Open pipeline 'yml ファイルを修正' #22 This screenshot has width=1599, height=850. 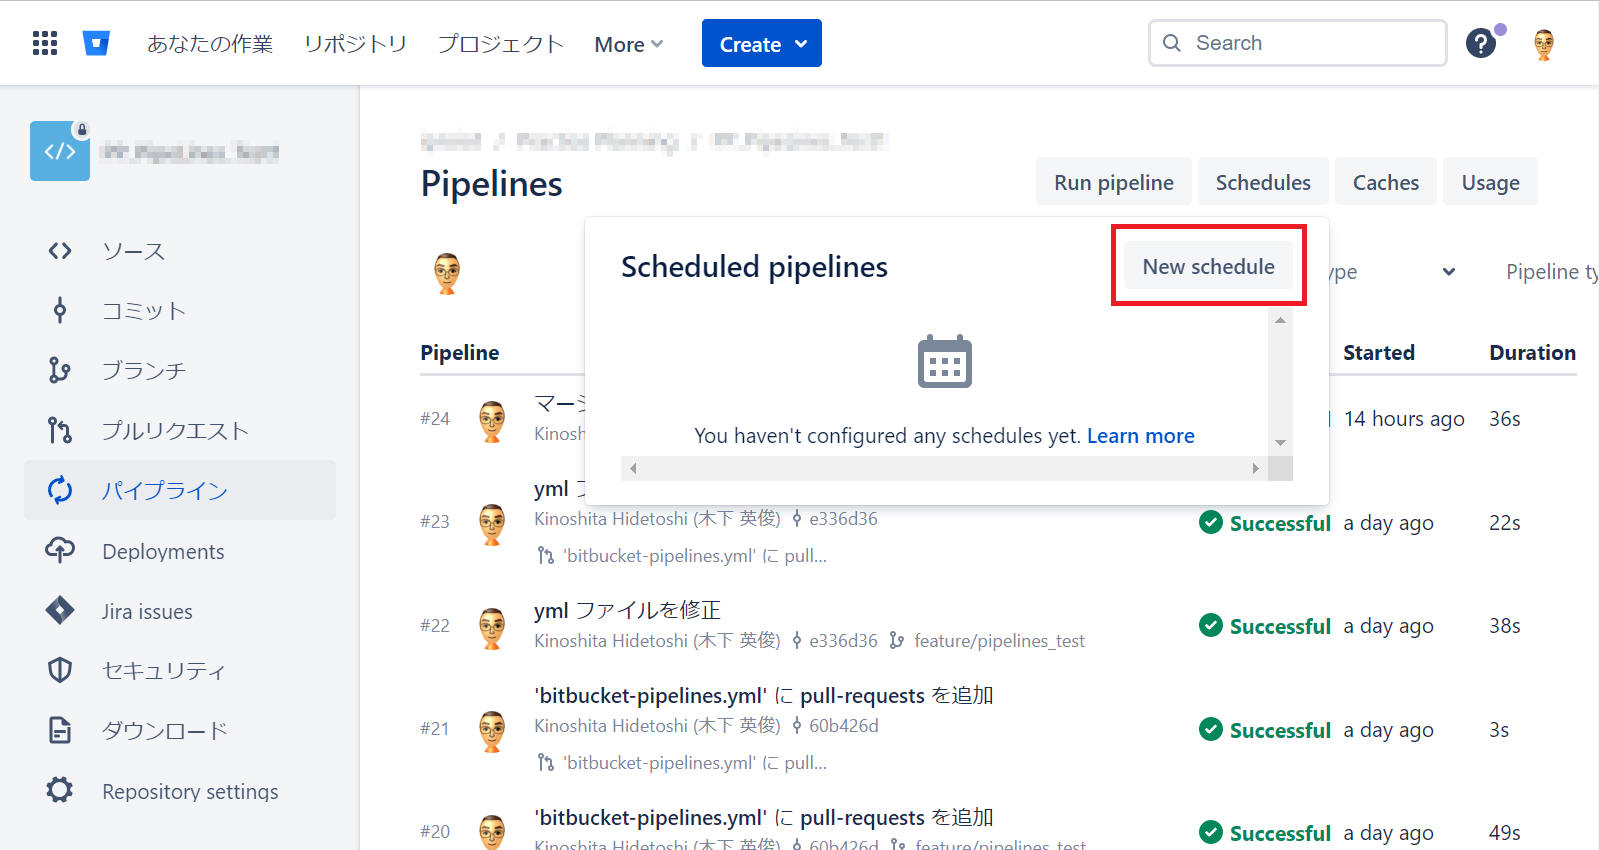coord(627,610)
